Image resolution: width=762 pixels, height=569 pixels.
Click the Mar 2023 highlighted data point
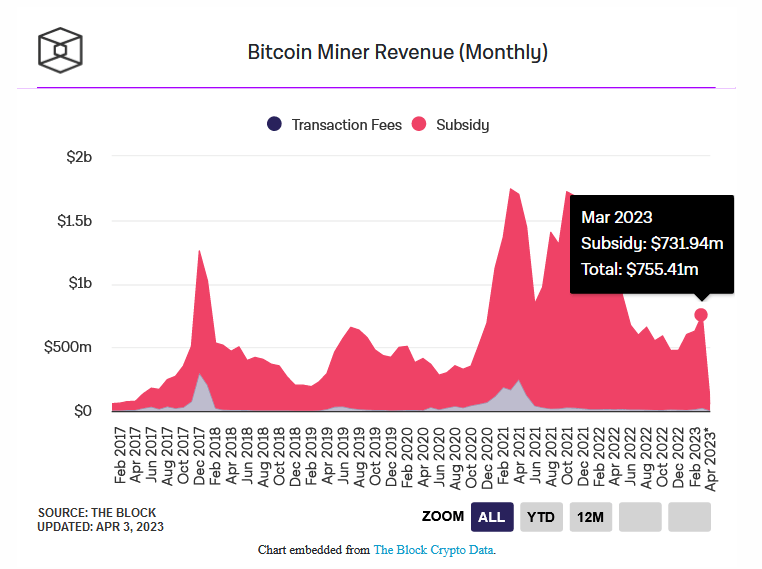pos(701,315)
